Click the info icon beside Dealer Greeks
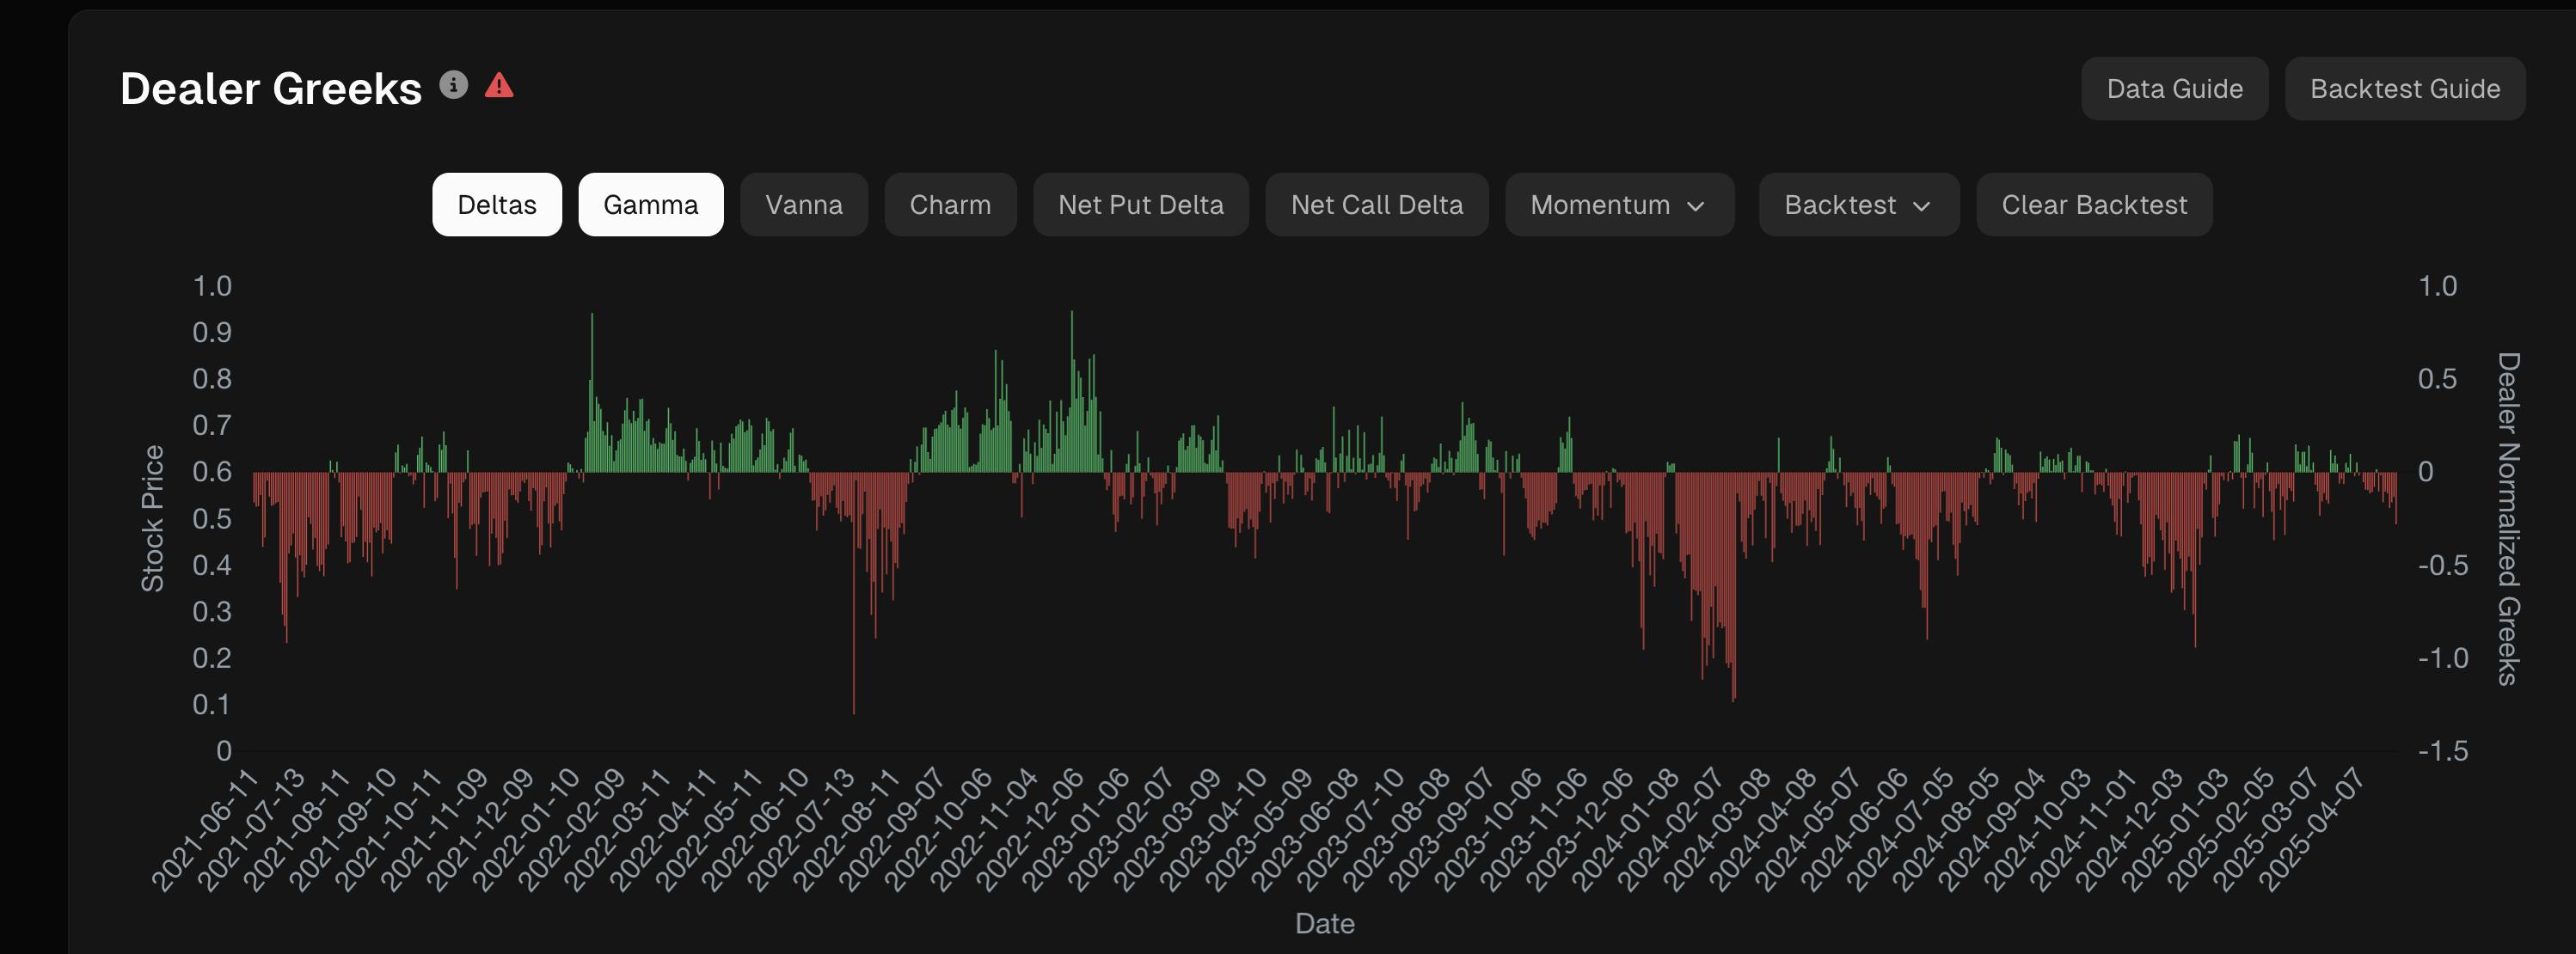Viewport: 2576px width, 954px height. coord(453,86)
